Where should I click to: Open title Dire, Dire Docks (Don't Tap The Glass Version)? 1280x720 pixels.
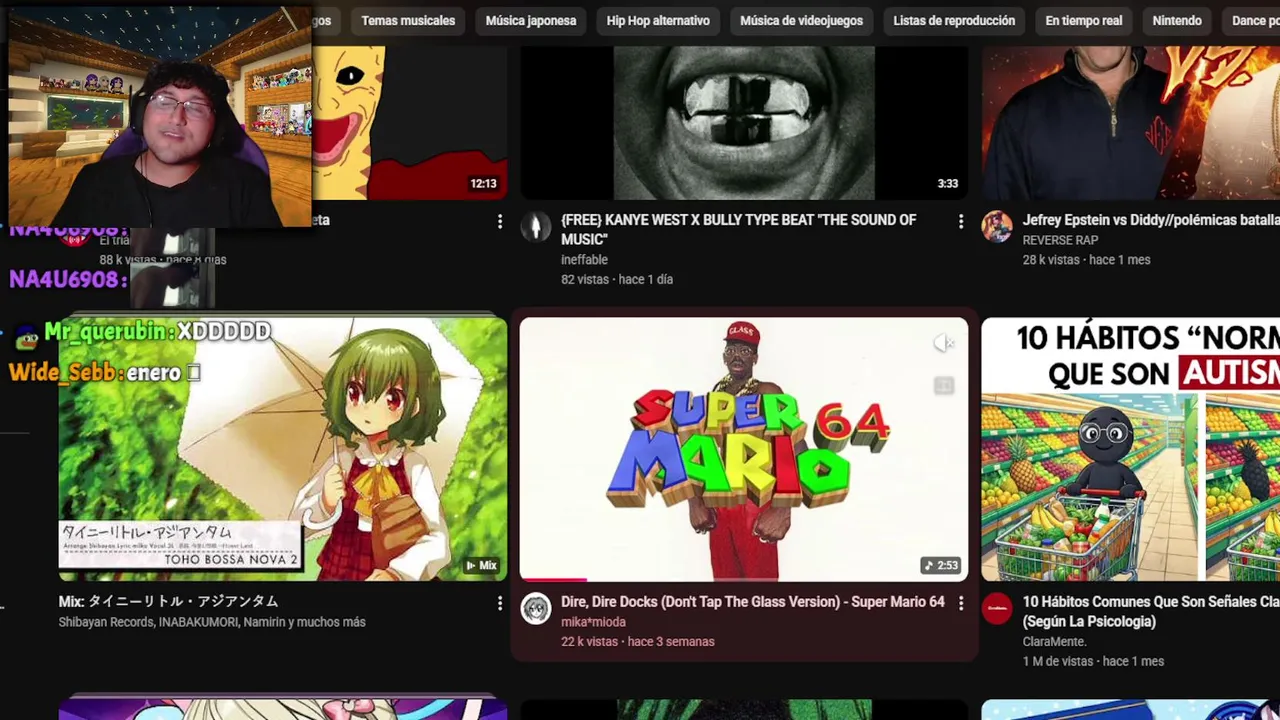(x=752, y=602)
